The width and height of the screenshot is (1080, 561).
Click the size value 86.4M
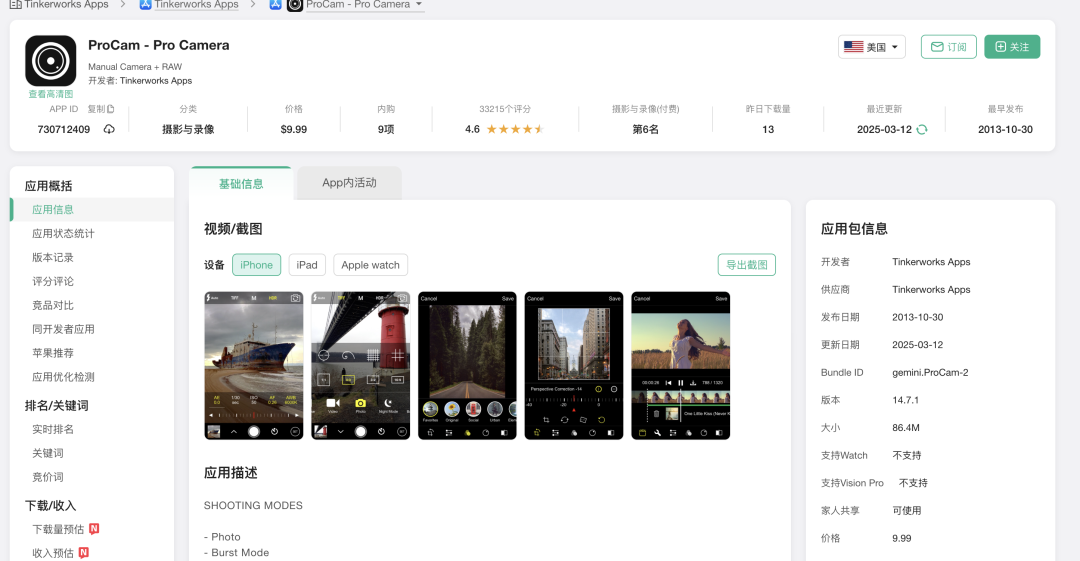(906, 427)
